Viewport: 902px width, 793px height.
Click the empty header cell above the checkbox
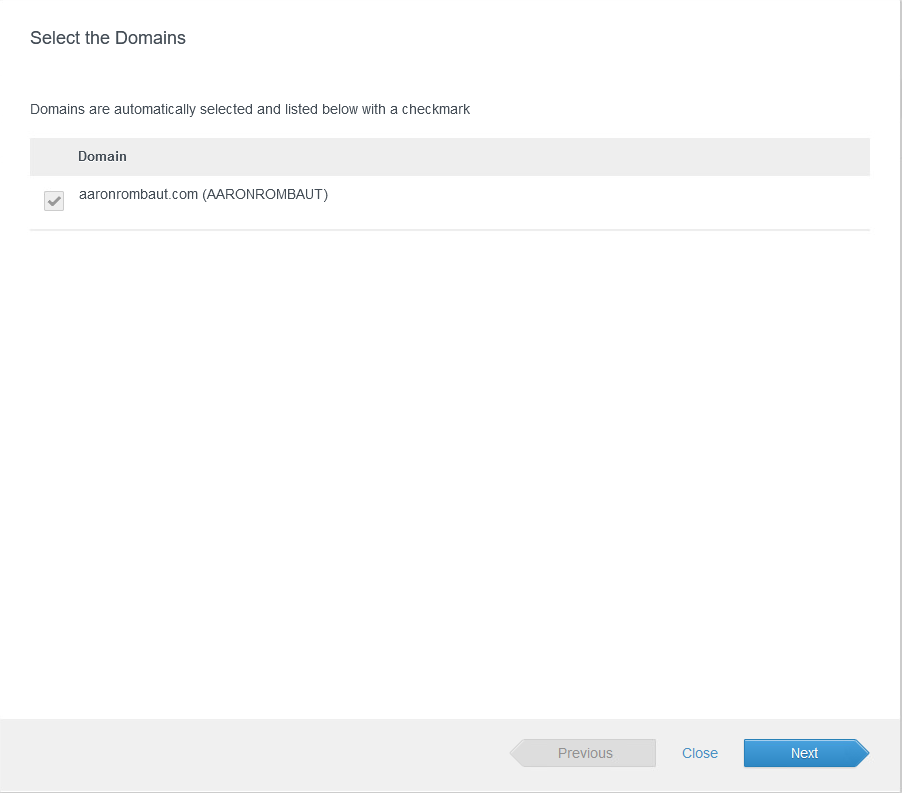[54, 157]
